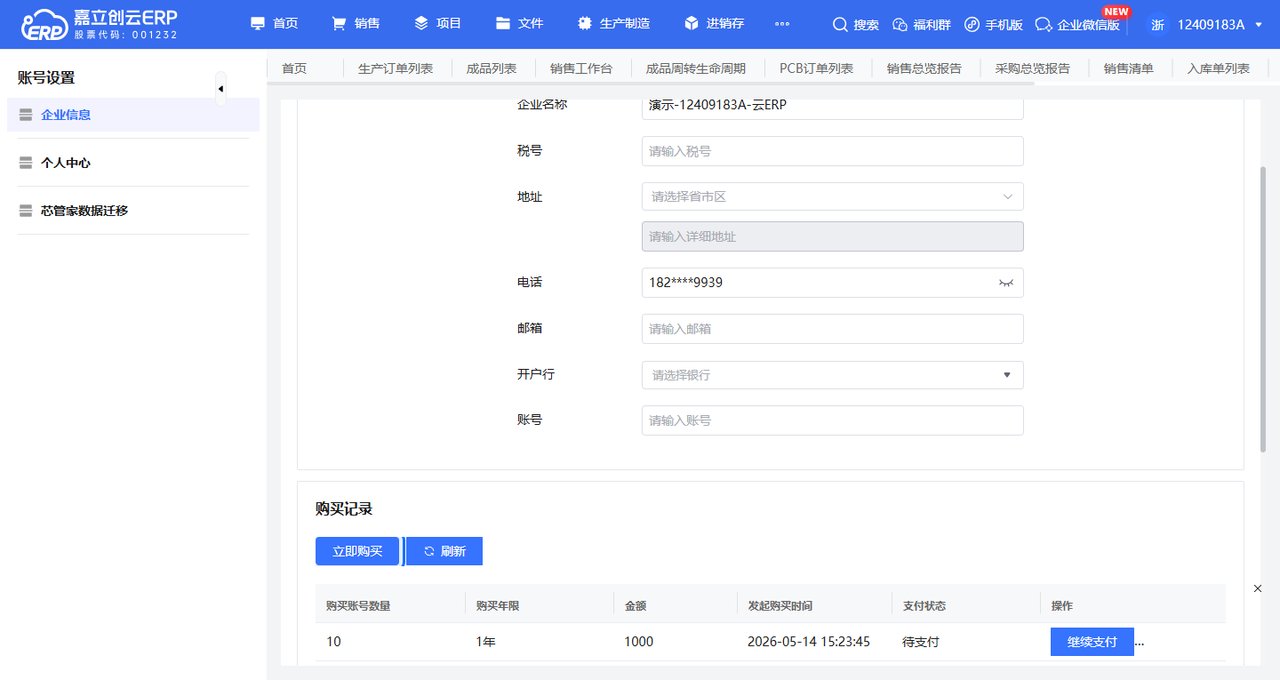This screenshot has width=1280, height=680.
Task: Click the 浙 user avatar
Action: coord(1157,24)
